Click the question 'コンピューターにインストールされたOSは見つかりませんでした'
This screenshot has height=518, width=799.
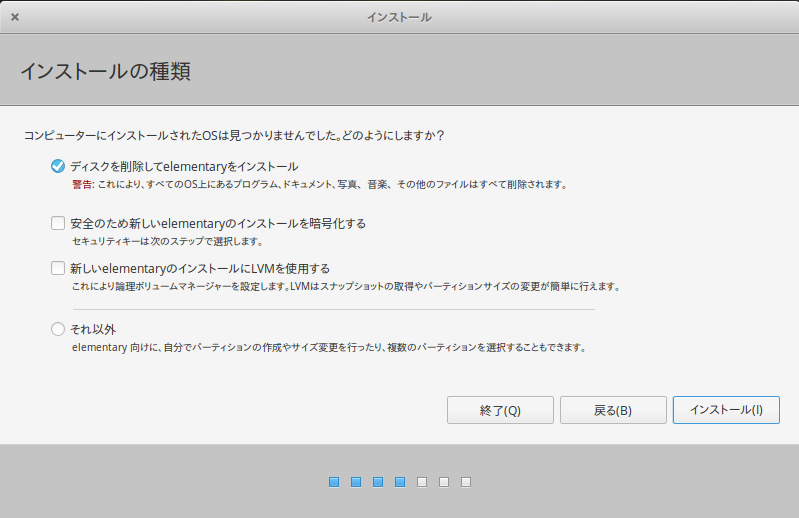pyautogui.click(x=179, y=135)
